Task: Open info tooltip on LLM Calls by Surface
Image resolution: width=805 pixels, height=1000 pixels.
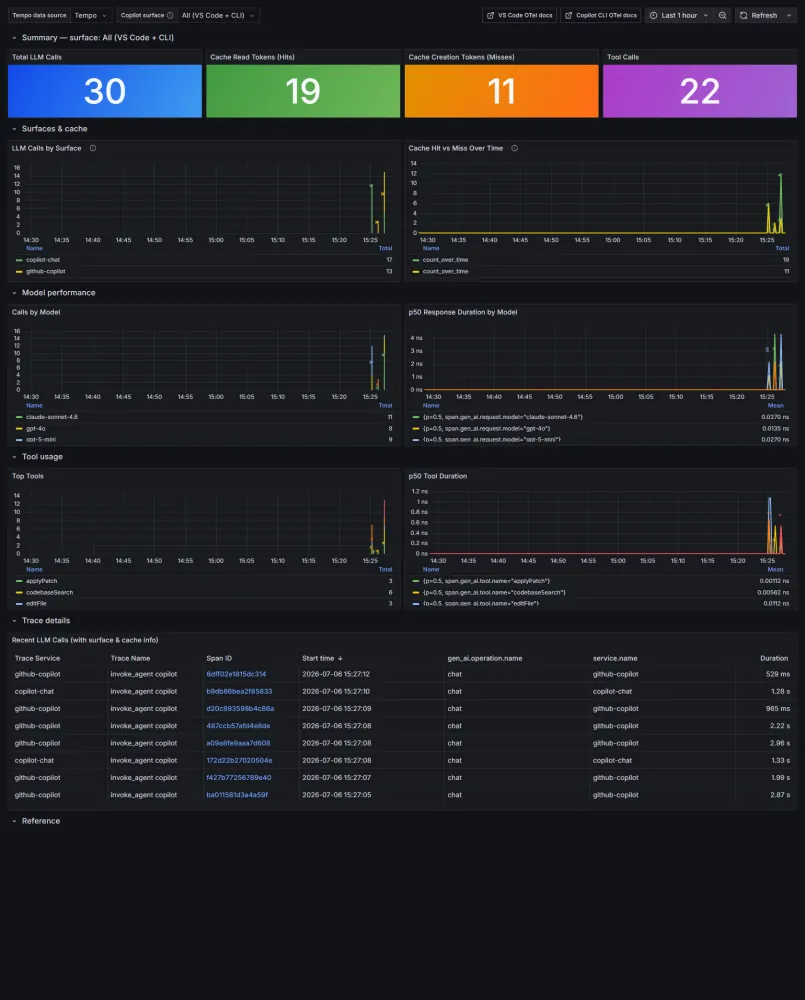Action: point(93,148)
